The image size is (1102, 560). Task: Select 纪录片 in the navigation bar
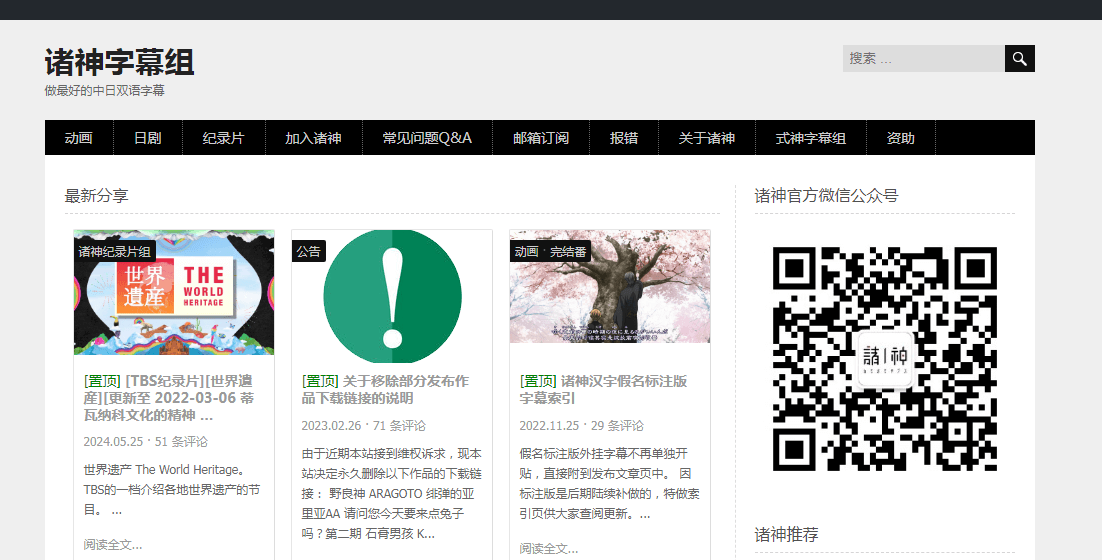pos(223,138)
